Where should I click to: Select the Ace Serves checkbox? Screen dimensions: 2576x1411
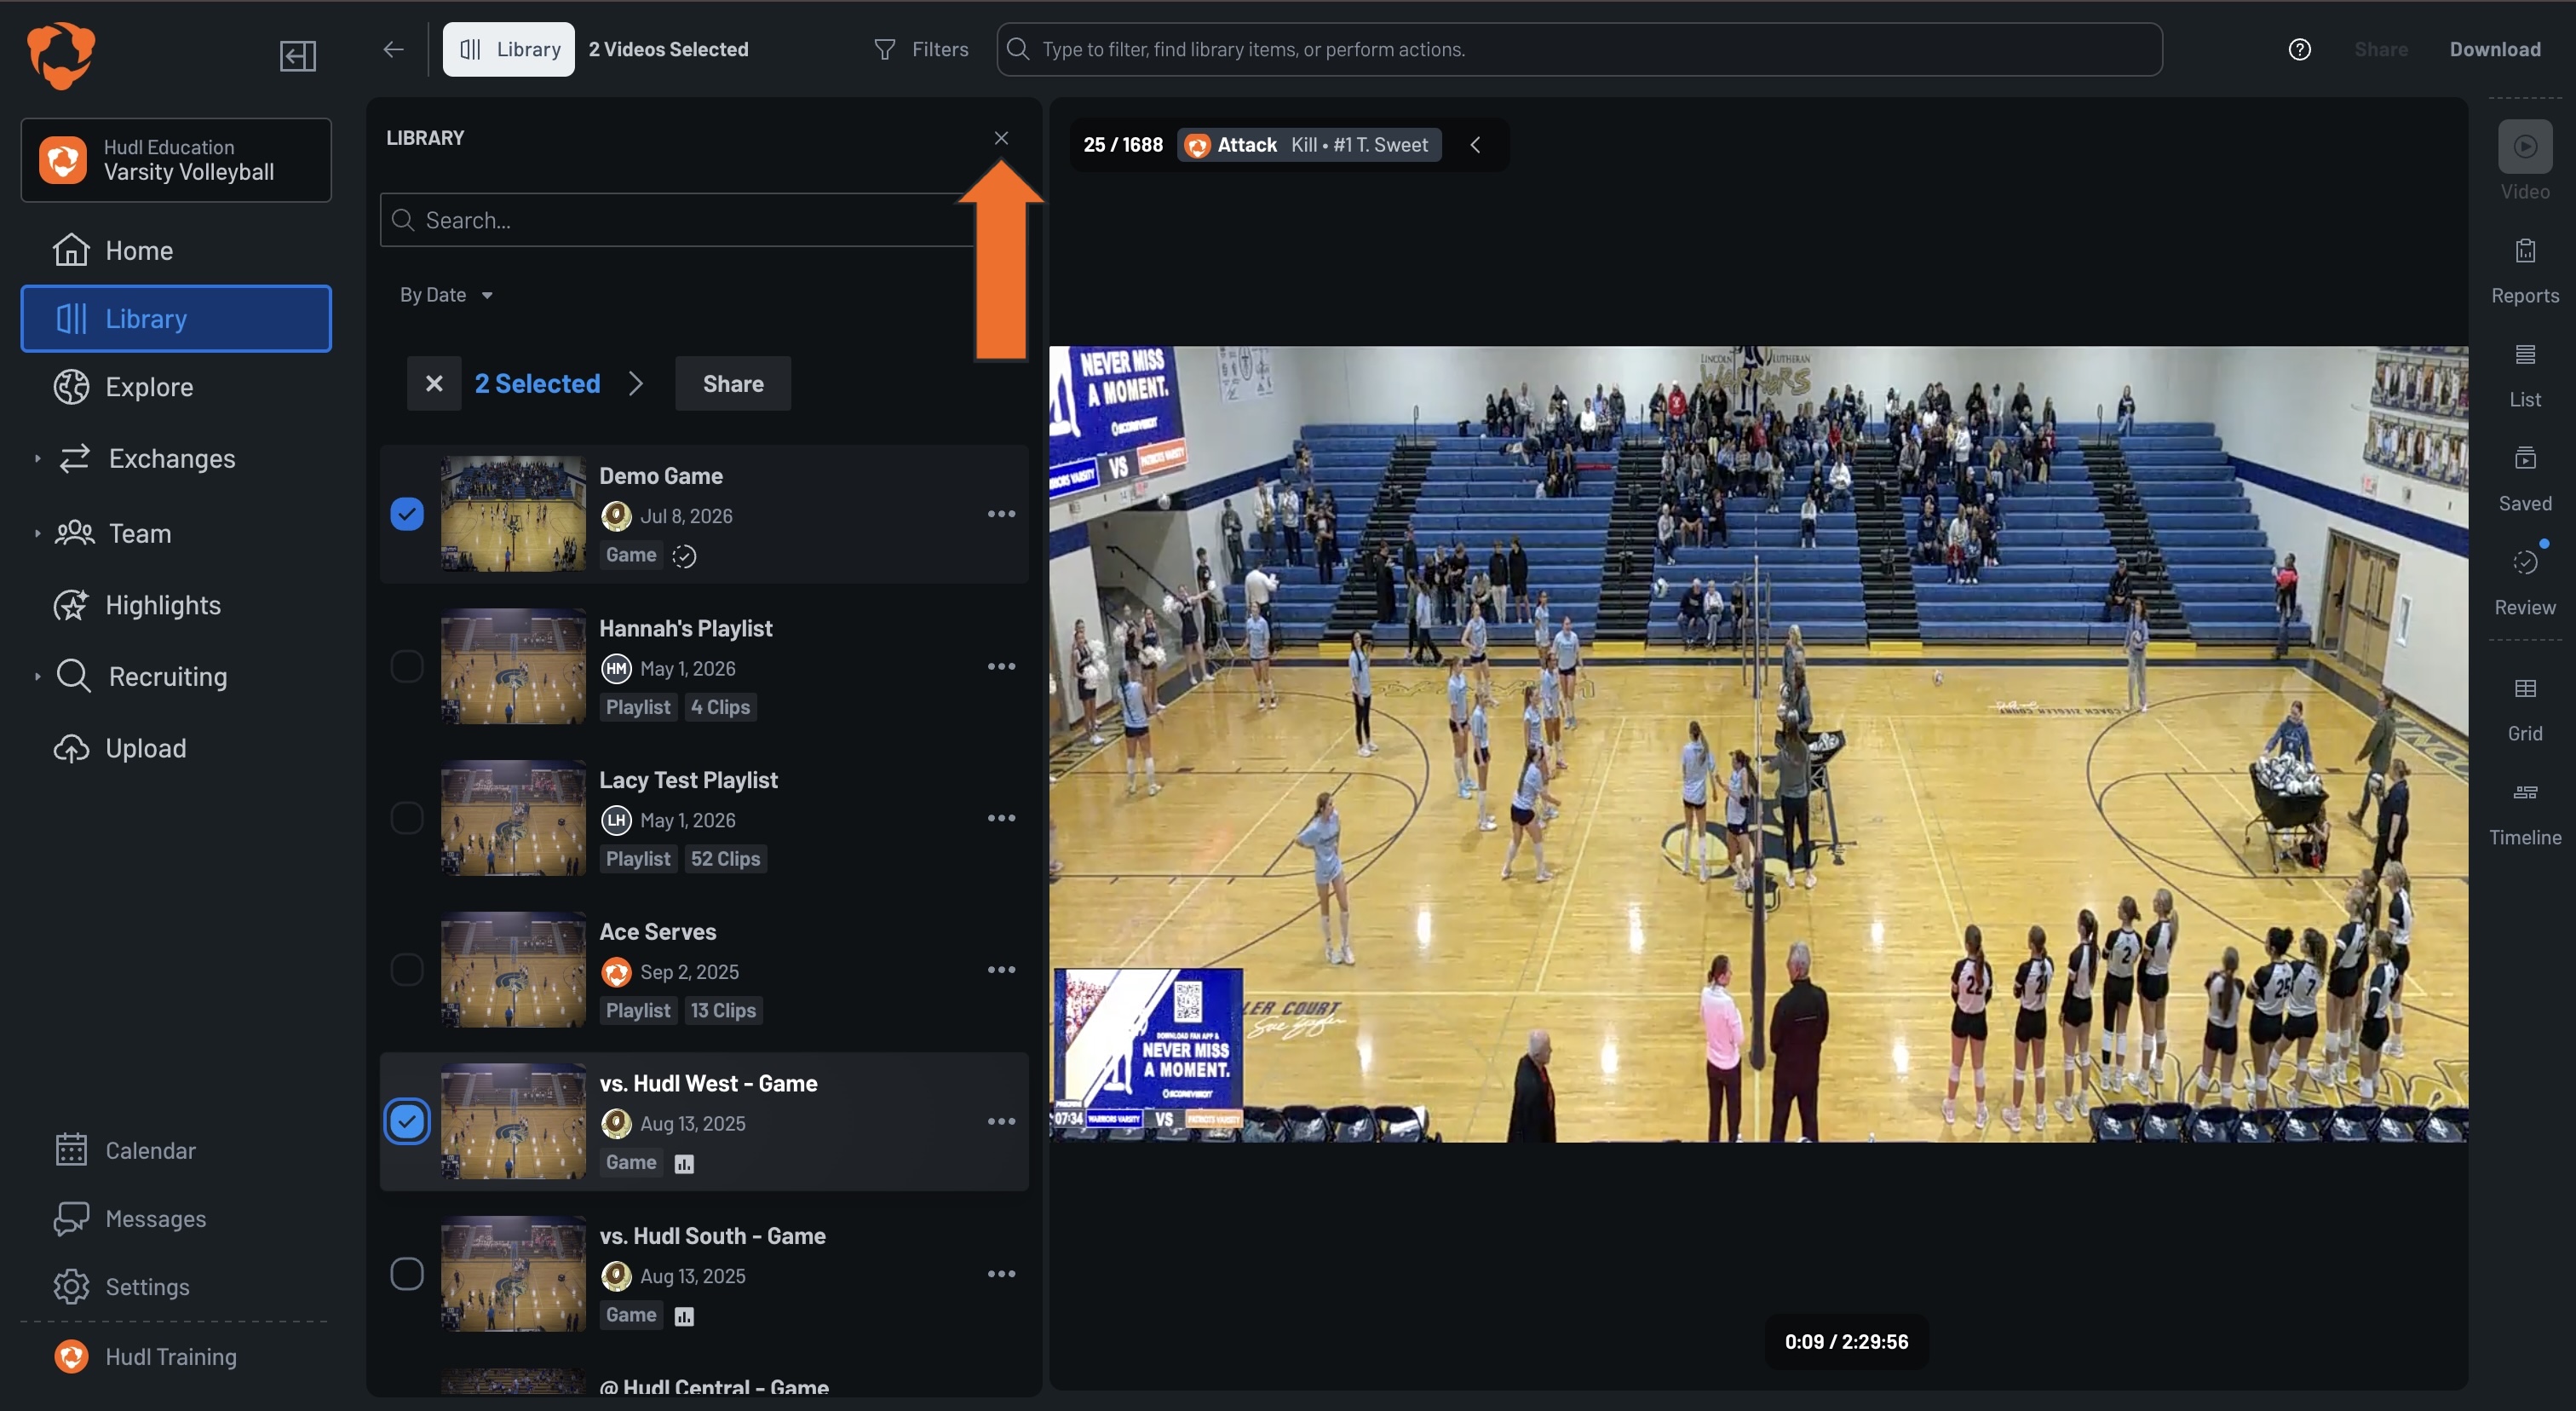pos(407,970)
